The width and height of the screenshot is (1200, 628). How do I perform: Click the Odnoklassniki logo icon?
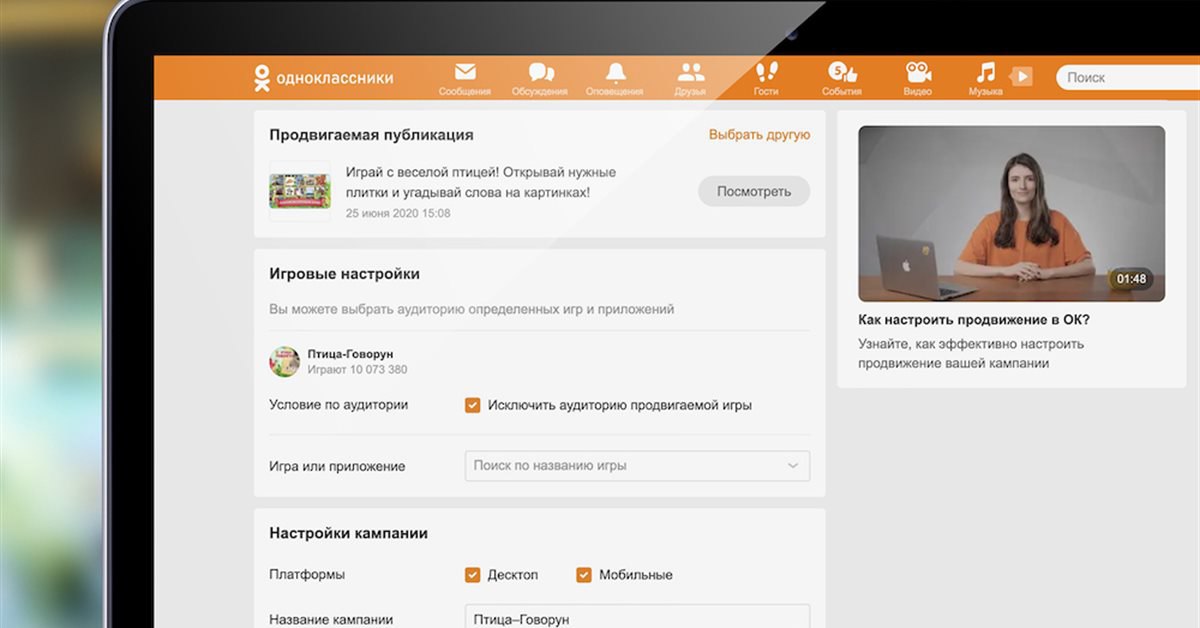point(262,78)
